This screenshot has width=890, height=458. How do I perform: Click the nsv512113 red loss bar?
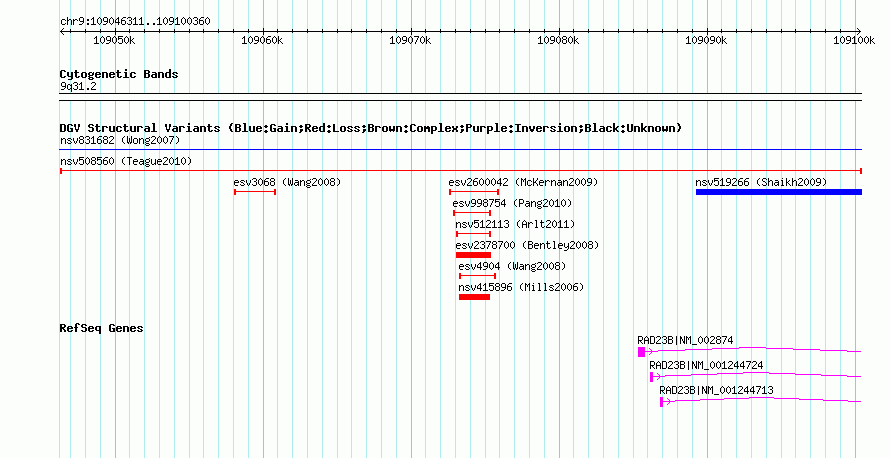pyautogui.click(x=473, y=234)
